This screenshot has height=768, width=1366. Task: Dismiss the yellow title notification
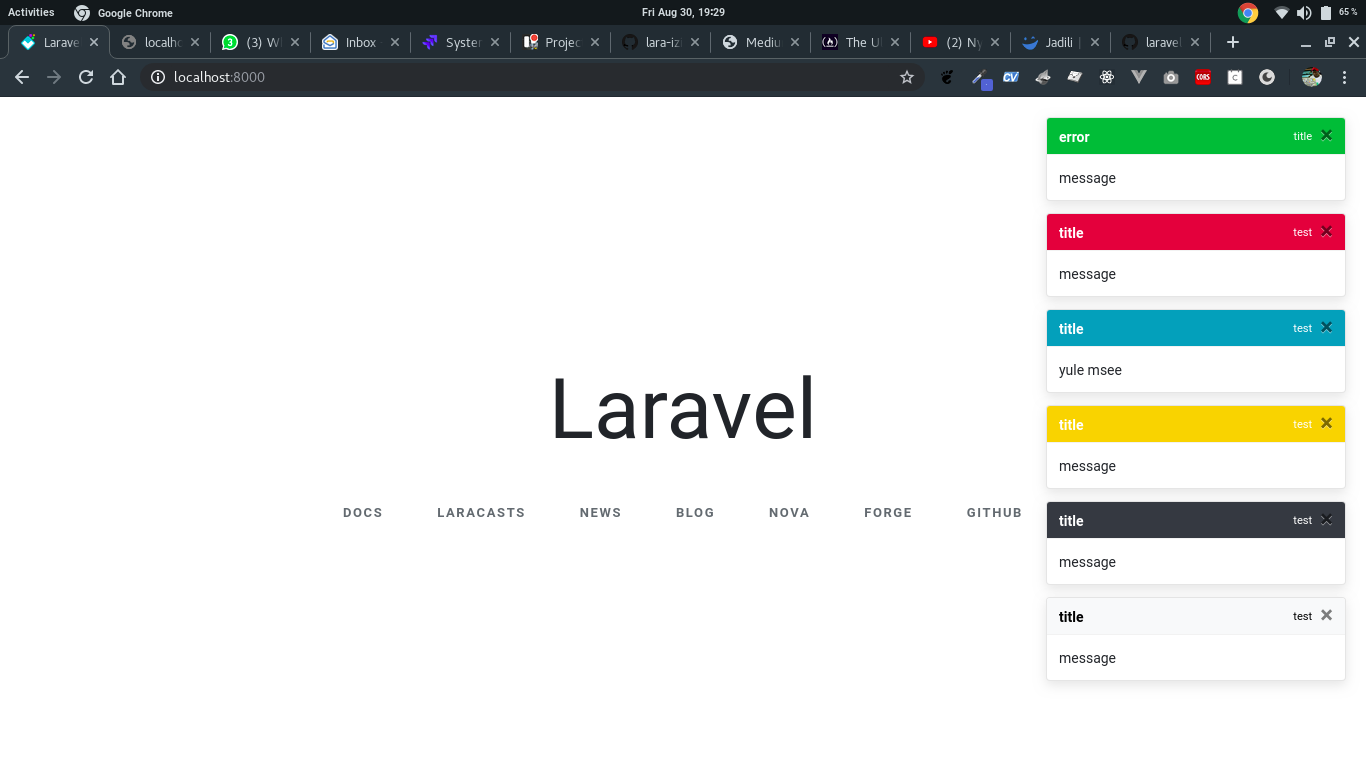click(x=1326, y=424)
